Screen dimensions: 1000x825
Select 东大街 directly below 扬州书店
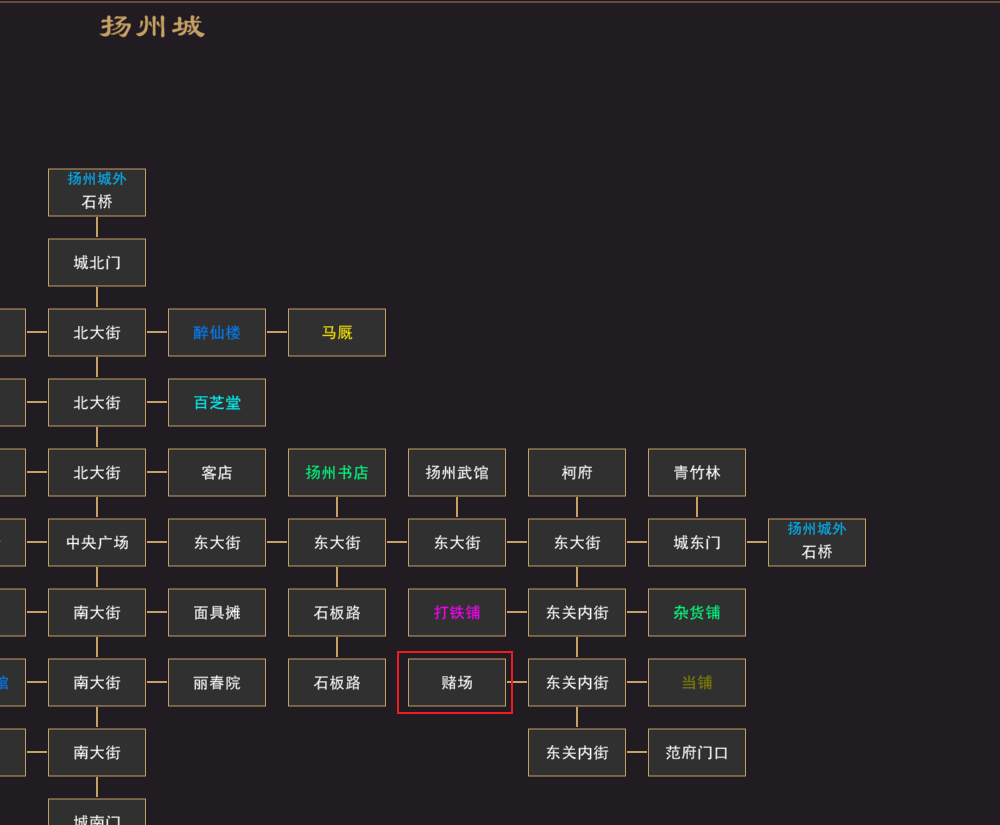(337, 543)
